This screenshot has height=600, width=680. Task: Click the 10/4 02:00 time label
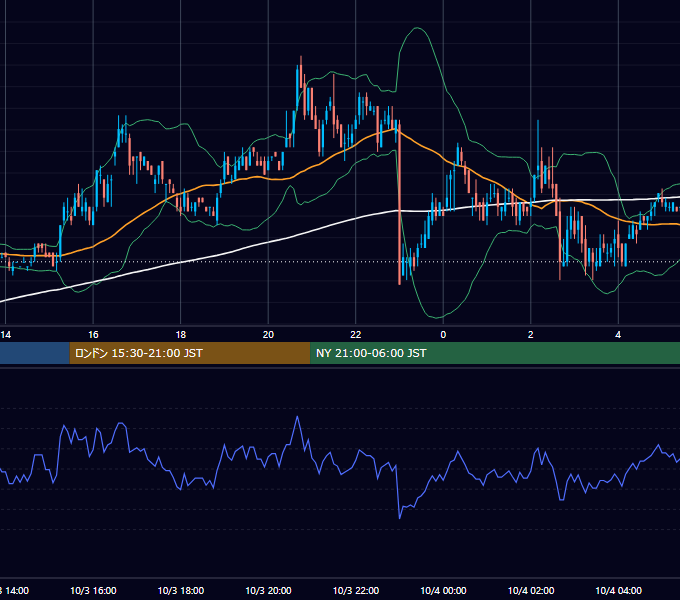click(531, 590)
